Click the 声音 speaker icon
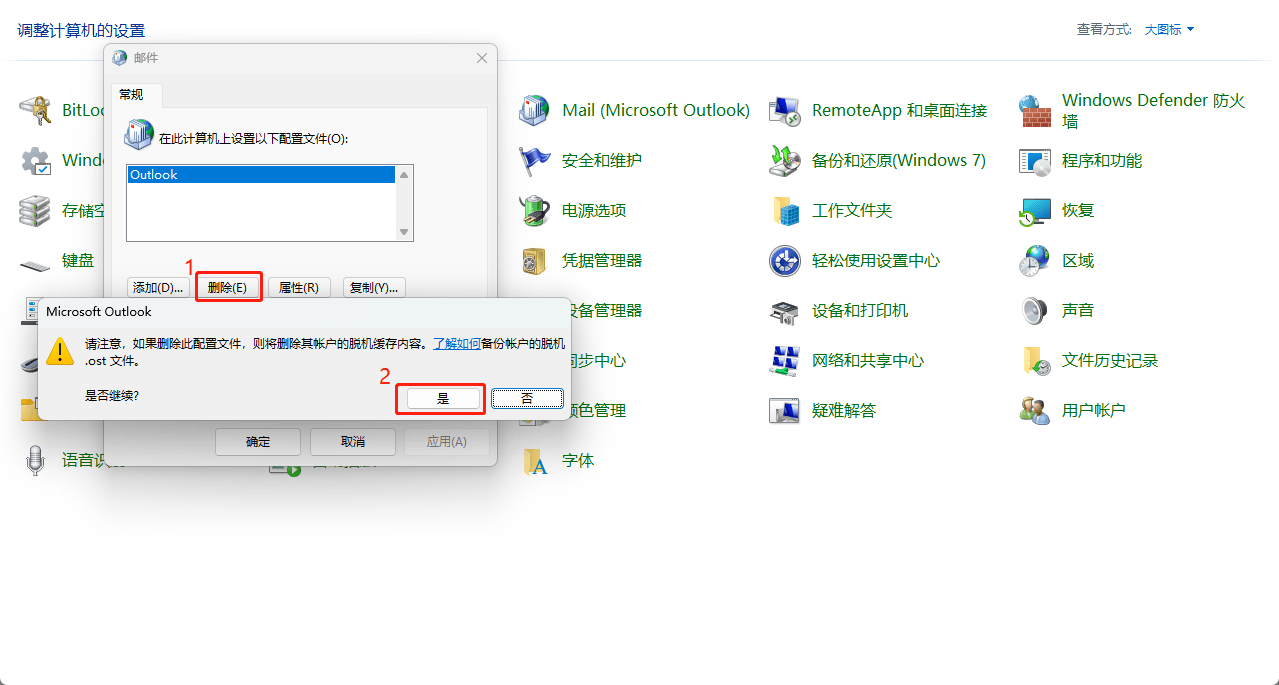Image resolution: width=1279 pixels, height=685 pixels. pyautogui.click(x=1035, y=311)
